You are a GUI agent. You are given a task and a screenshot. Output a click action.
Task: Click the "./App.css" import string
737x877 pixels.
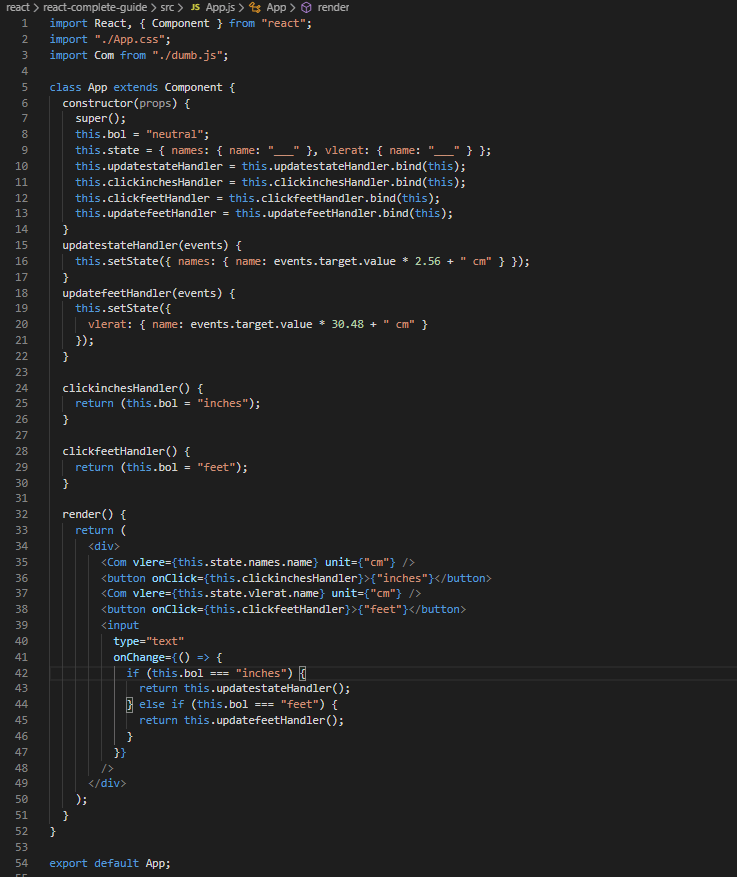pyautogui.click(x=129, y=40)
